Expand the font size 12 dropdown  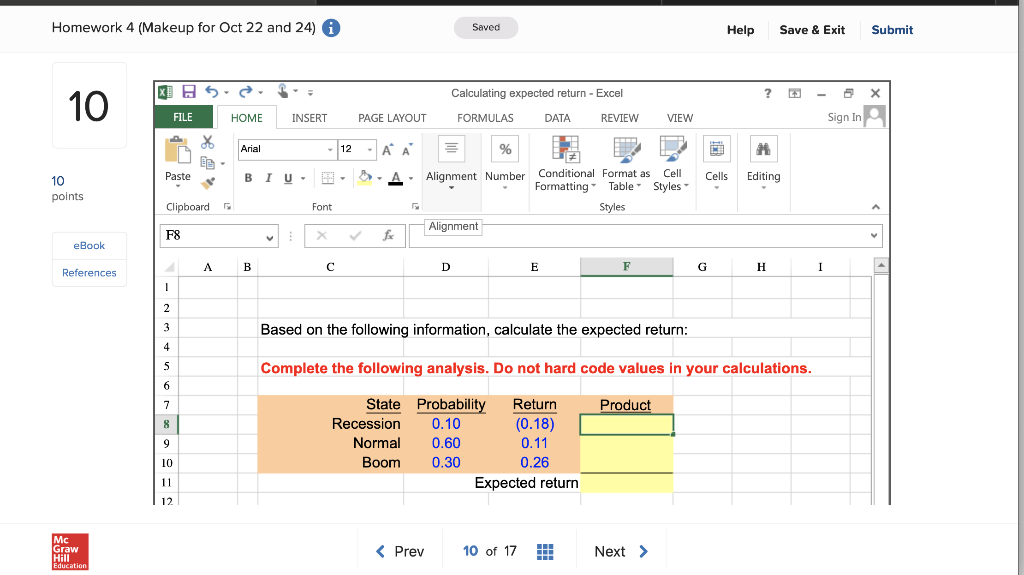pyautogui.click(x=370, y=150)
